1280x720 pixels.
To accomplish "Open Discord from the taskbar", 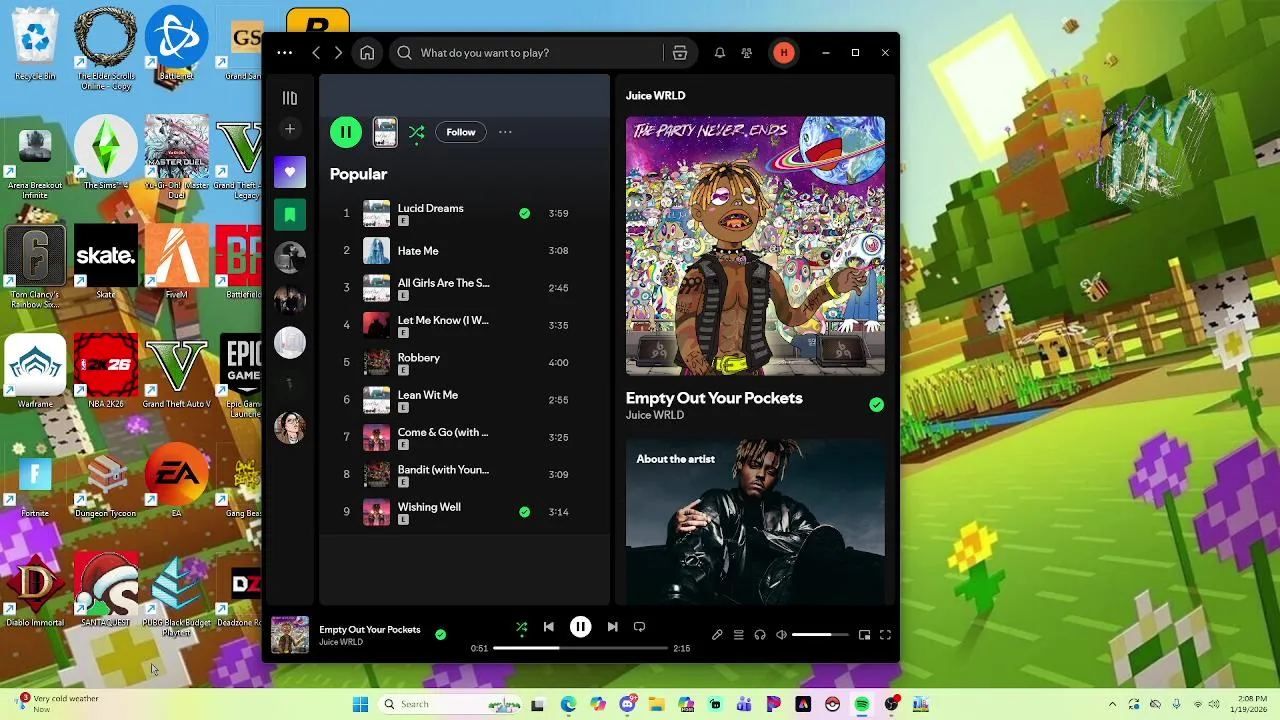I will [x=628, y=704].
